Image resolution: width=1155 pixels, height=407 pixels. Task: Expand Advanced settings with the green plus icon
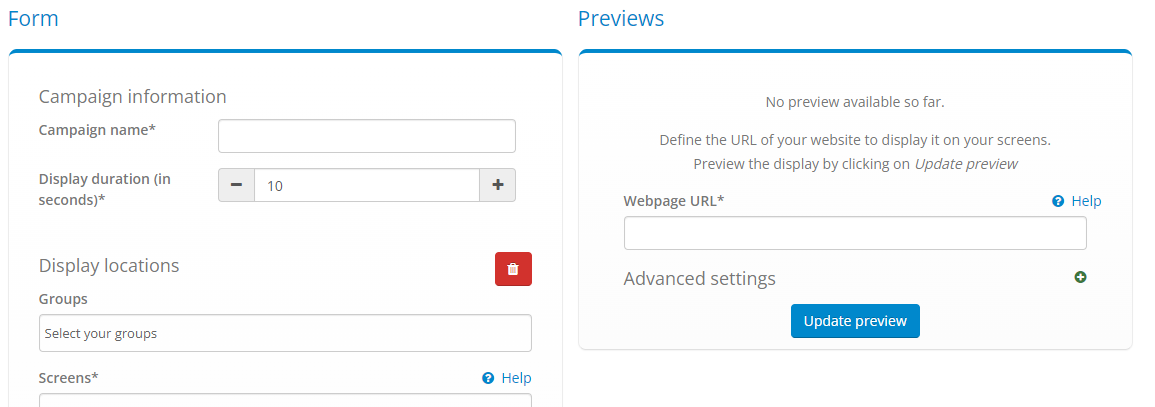pyautogui.click(x=1080, y=277)
